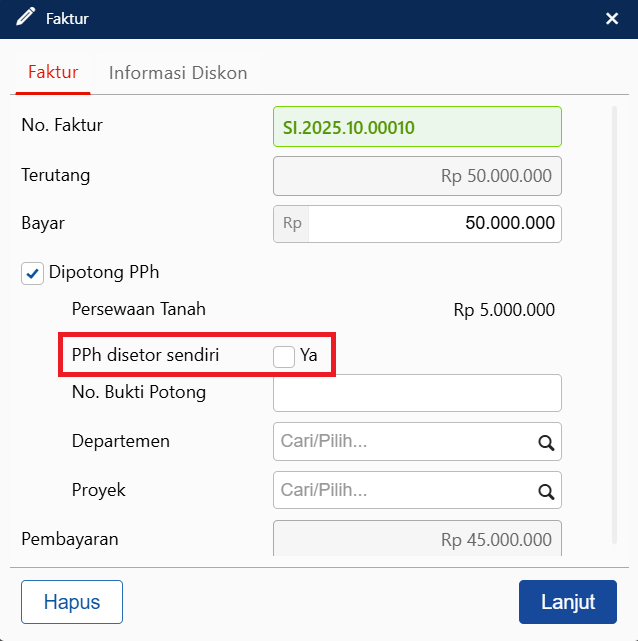Screen dimensions: 638x641
Task: Click the Rp currency prefix in Bayar
Action: tap(292, 224)
